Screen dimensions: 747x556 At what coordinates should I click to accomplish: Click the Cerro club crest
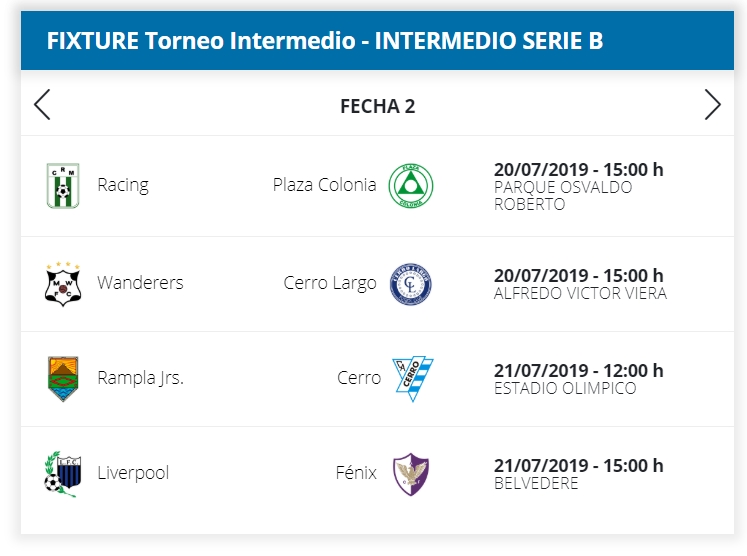click(x=412, y=378)
